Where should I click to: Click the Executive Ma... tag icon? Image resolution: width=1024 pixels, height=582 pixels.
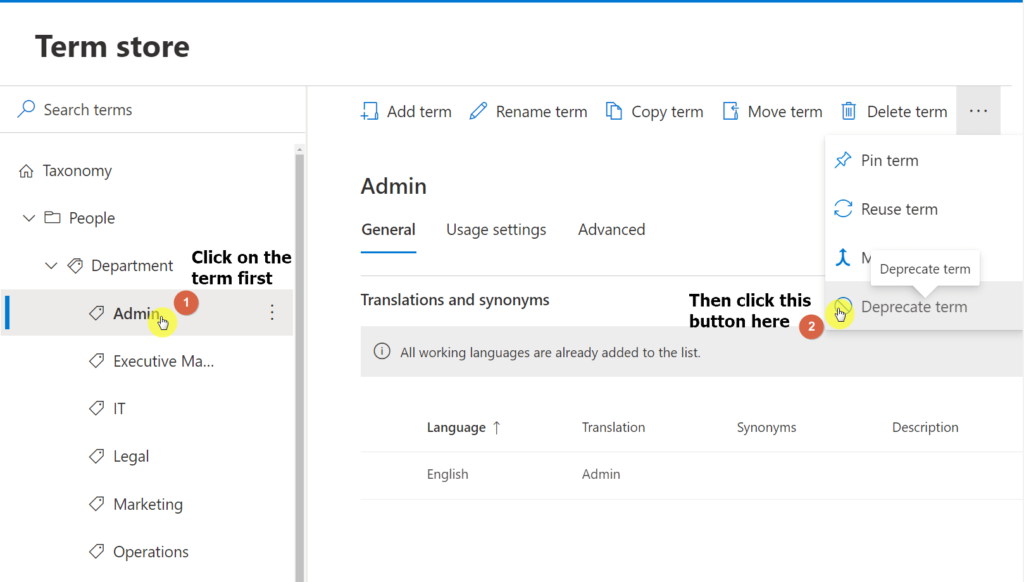pyautogui.click(x=97, y=361)
